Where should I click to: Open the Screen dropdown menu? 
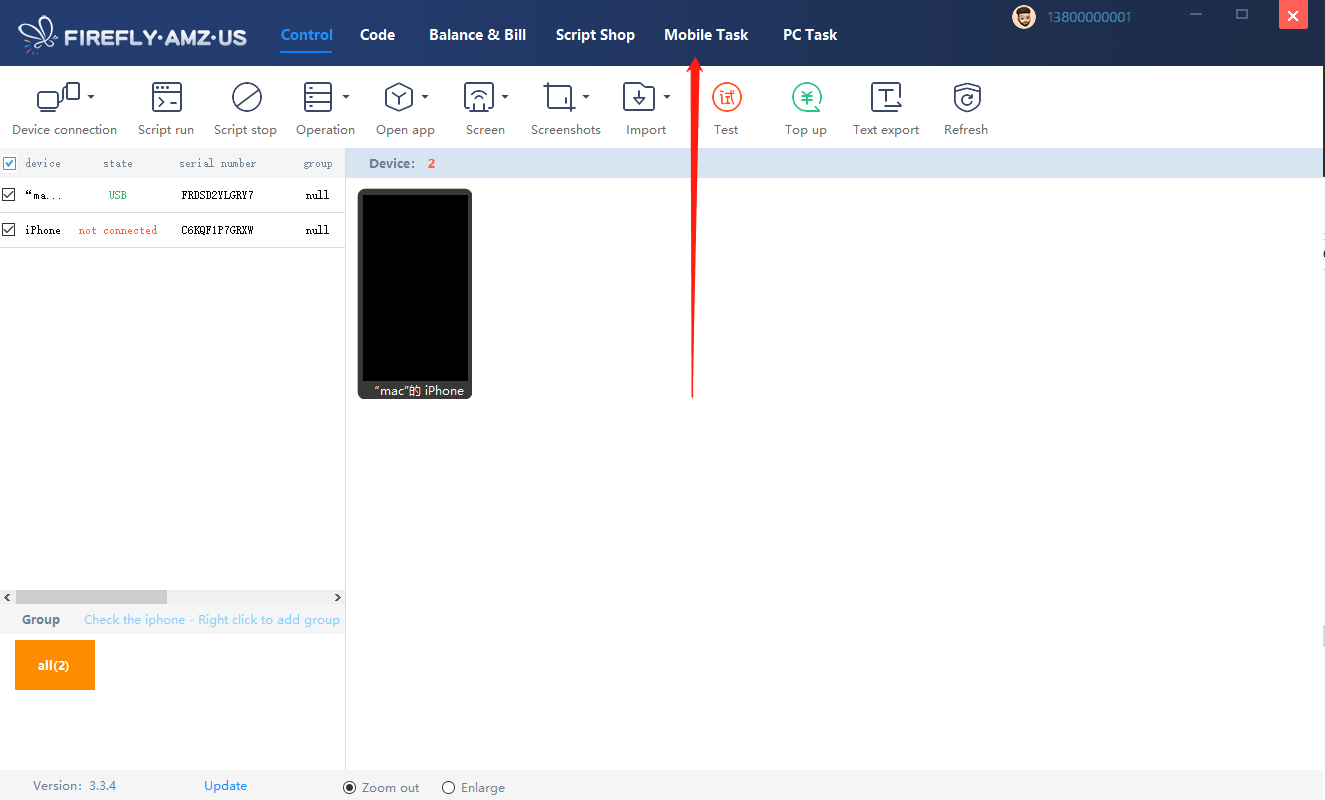(x=506, y=97)
